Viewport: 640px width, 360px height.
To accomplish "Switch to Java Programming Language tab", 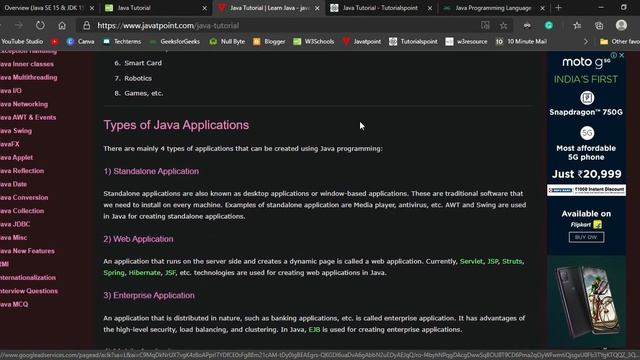I will [493, 8].
